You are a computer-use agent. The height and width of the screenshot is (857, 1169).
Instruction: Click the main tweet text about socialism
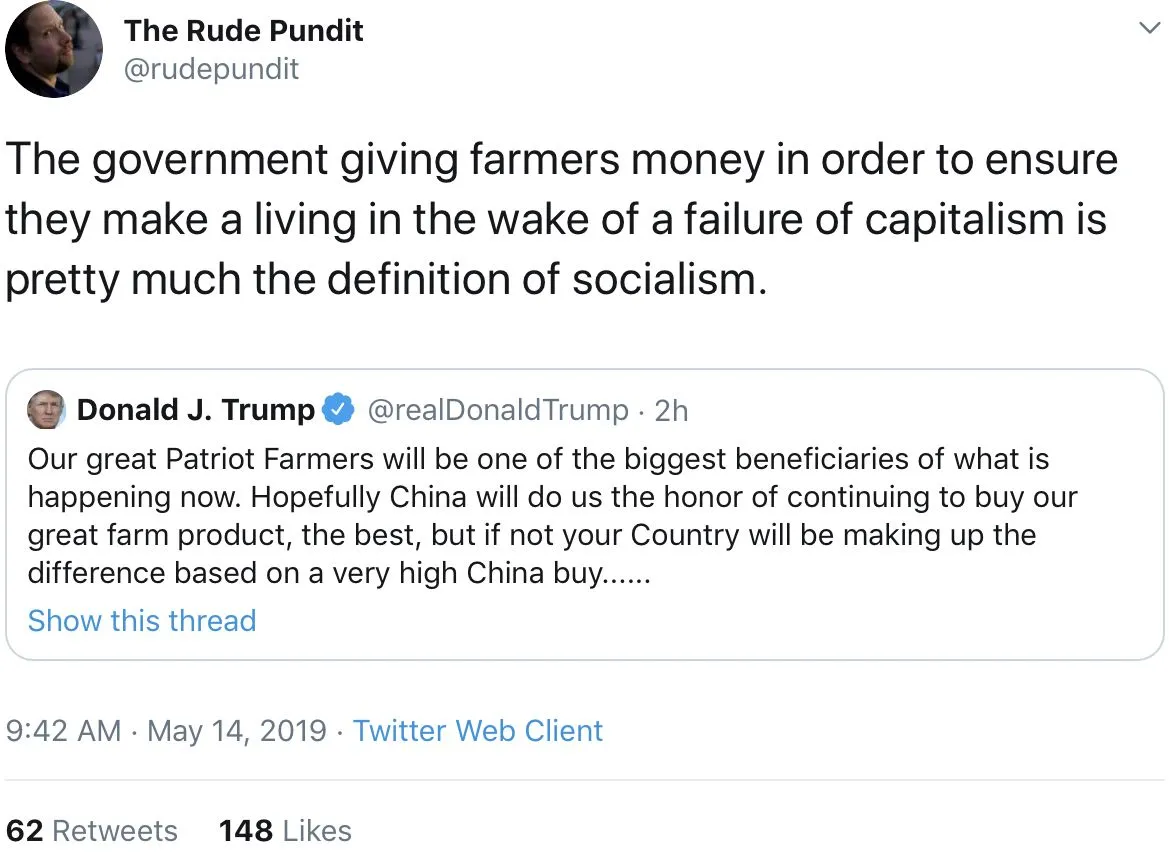(560, 220)
